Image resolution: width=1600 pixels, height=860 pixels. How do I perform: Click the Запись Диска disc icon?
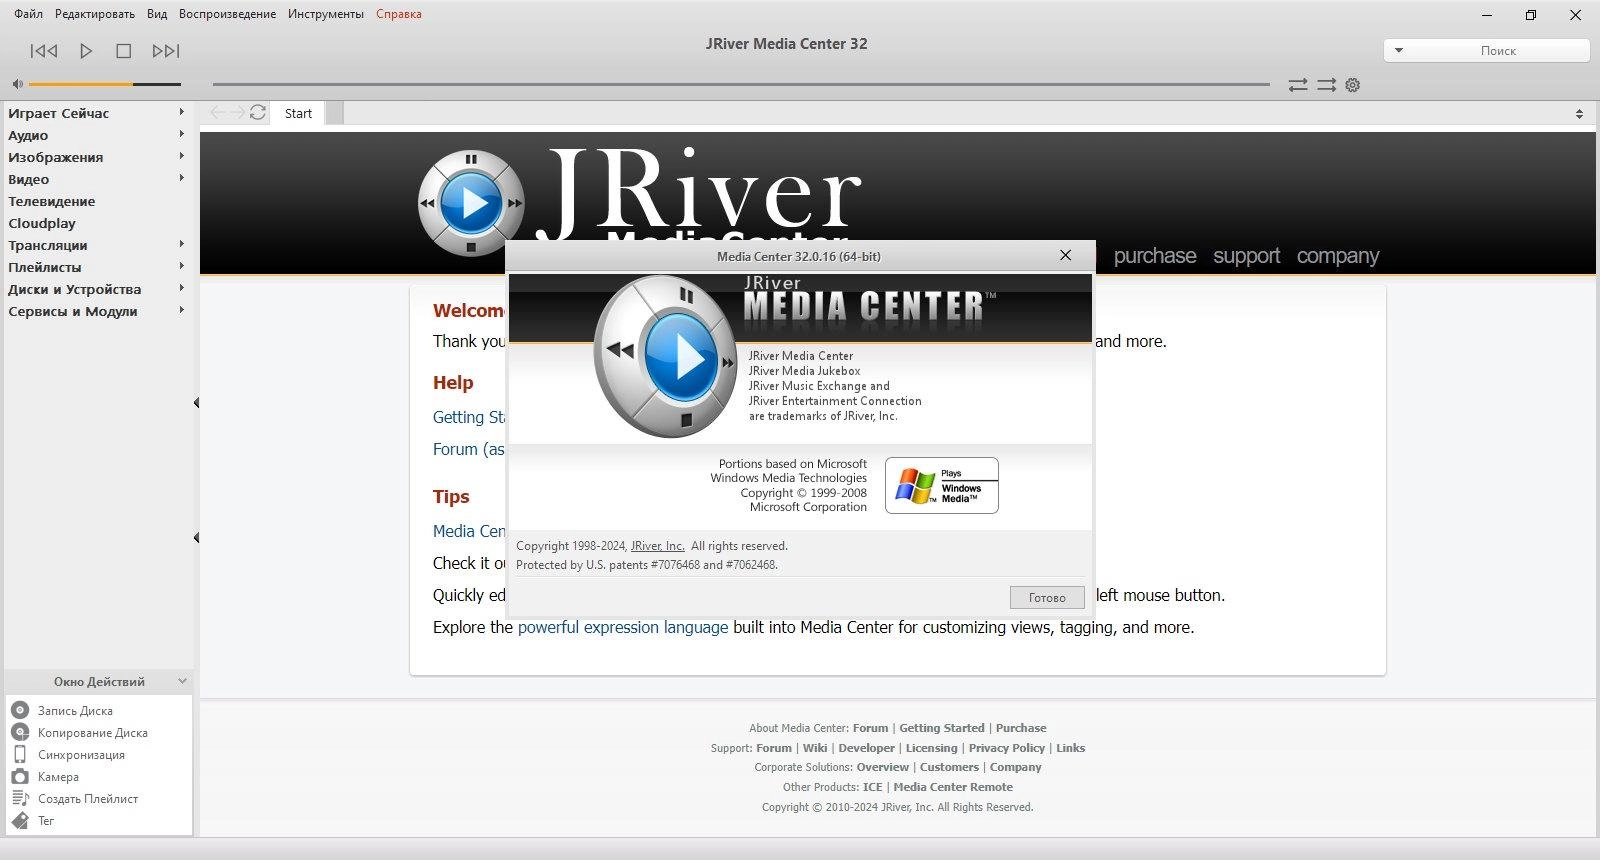[20, 710]
